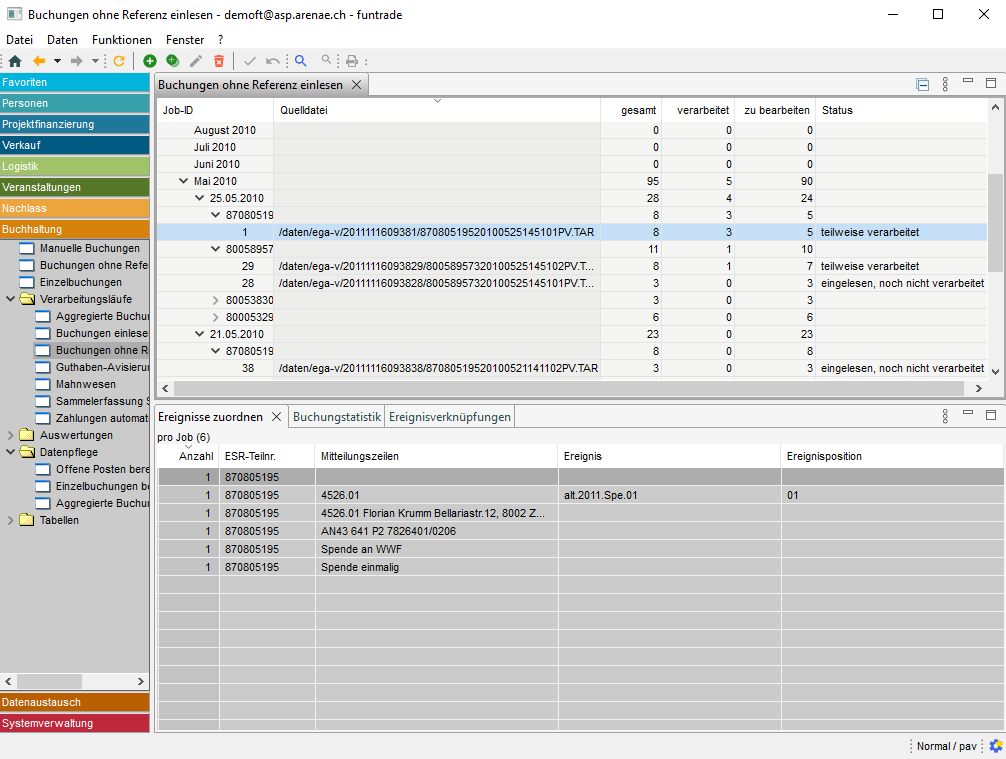Image resolution: width=1006 pixels, height=759 pixels.
Task: Expand the Auswertungen folder in the sidebar
Action: [11, 436]
